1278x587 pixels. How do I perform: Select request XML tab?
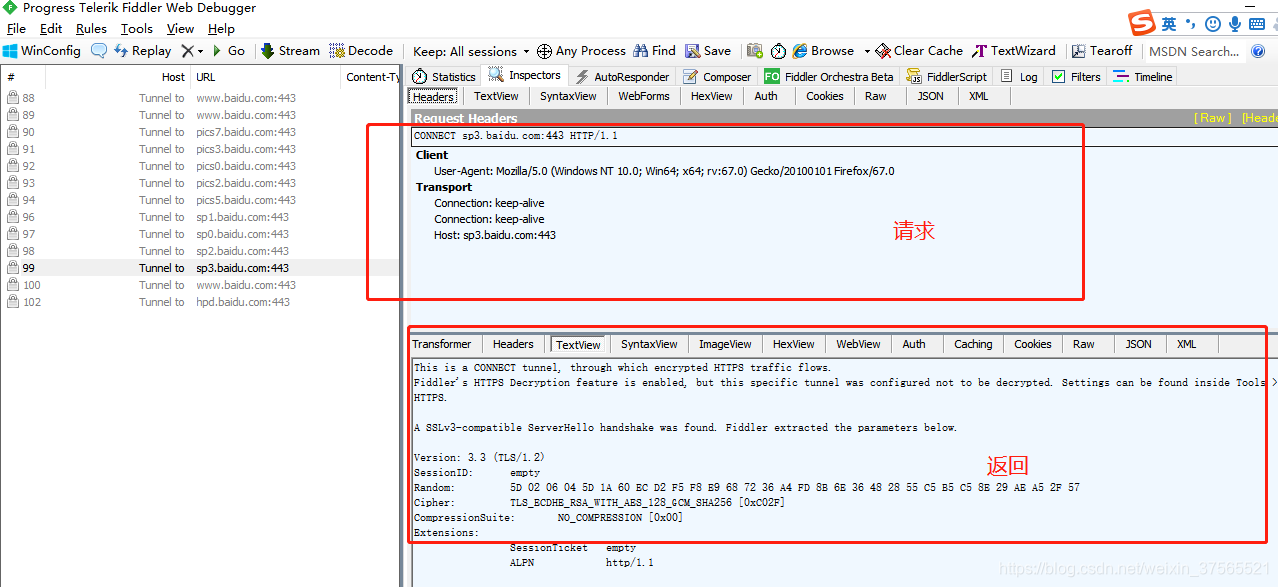click(979, 96)
